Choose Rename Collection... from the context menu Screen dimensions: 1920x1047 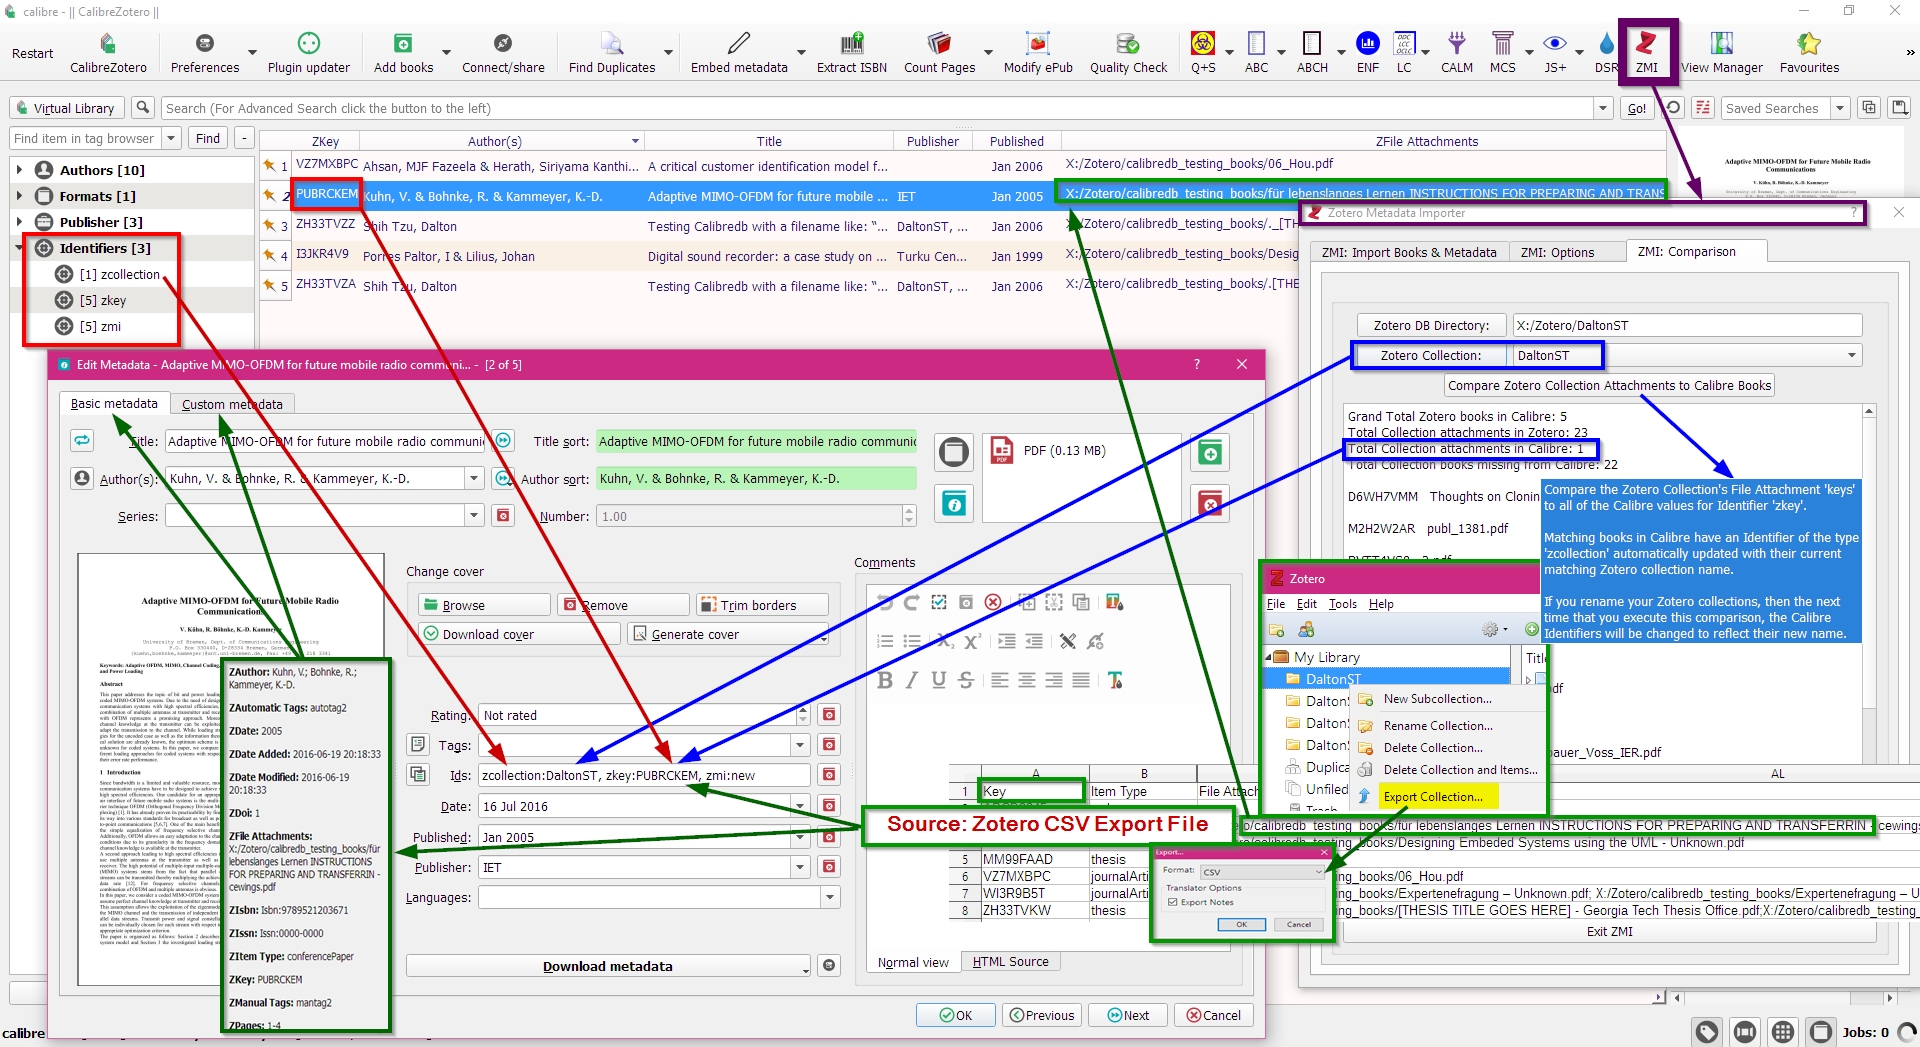click(x=1437, y=726)
